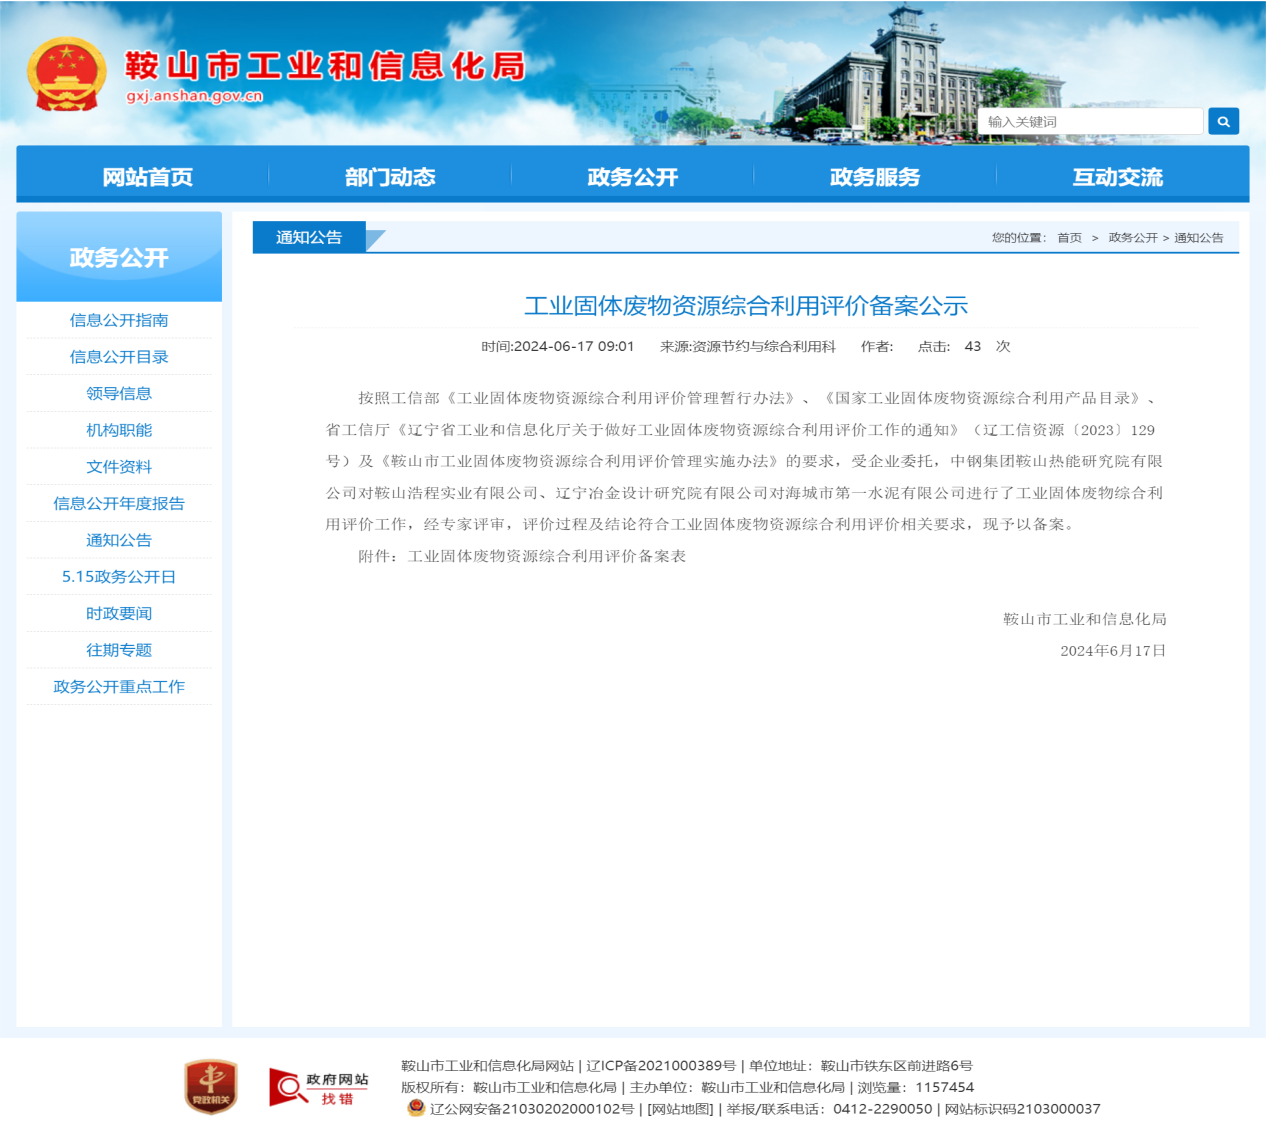Click the 辽公网安备 police badge icon
This screenshot has width=1266, height=1137.
click(416, 1109)
